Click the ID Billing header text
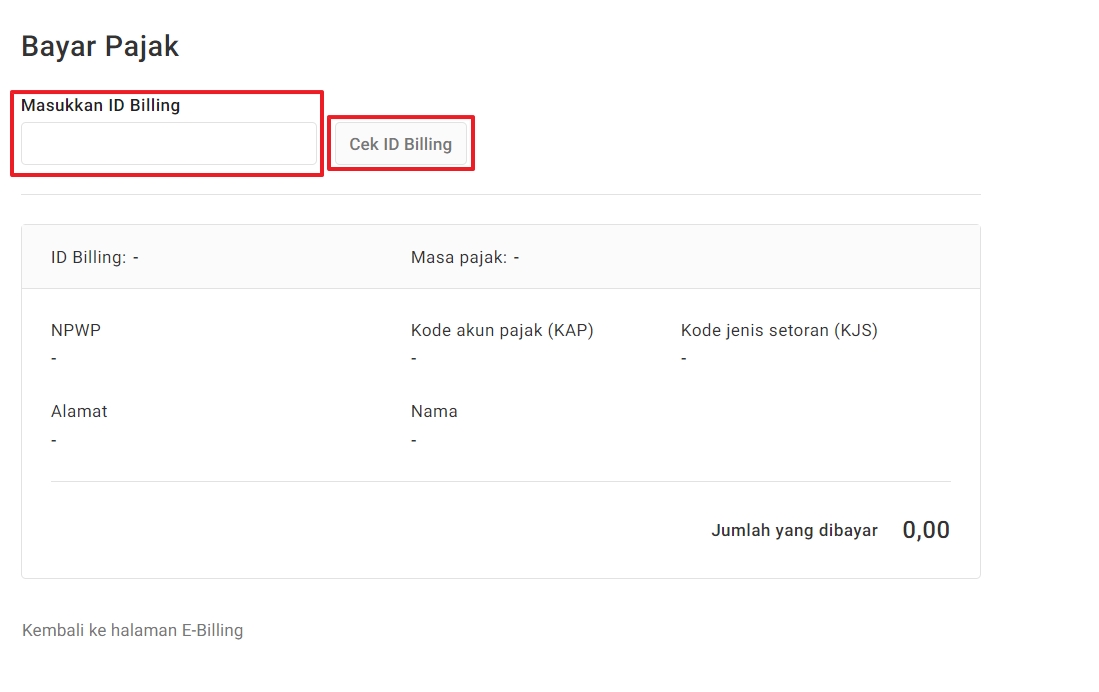This screenshot has height=692, width=1099. point(94,257)
